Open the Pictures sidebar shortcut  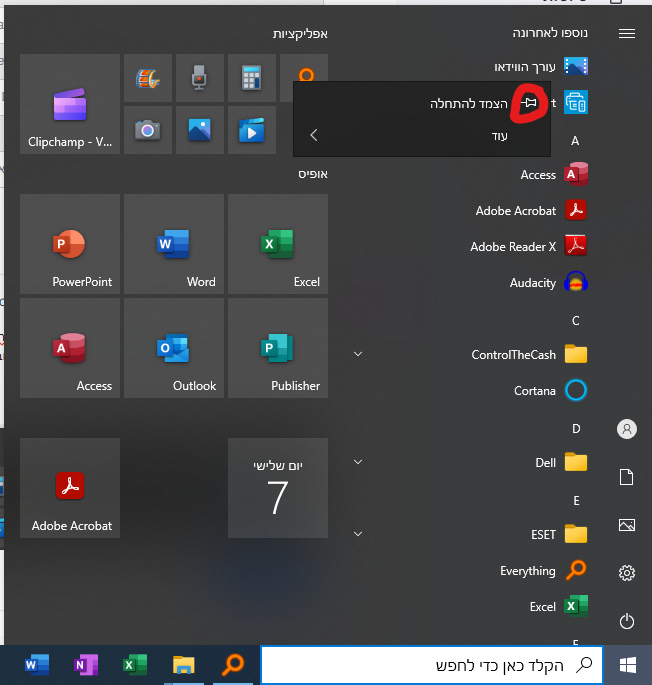[x=627, y=525]
